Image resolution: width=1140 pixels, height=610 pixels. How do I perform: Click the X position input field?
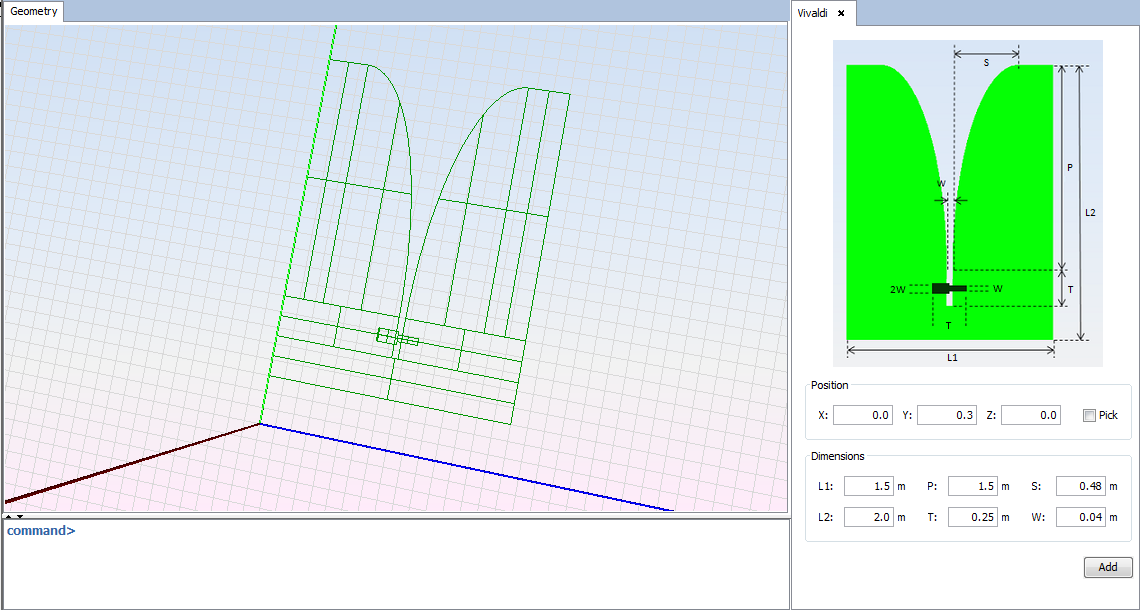pyautogui.click(x=863, y=415)
